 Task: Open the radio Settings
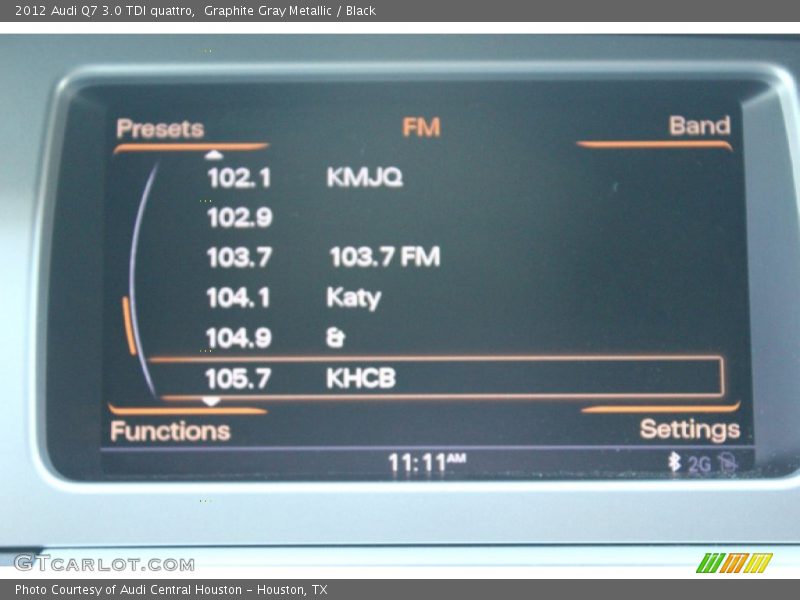click(x=689, y=430)
